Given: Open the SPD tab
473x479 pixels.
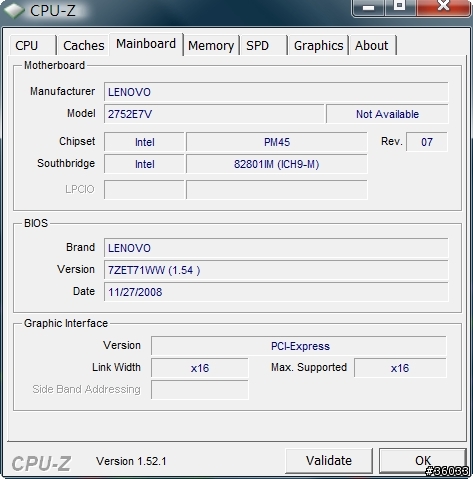Looking at the screenshot, I should (263, 45).
